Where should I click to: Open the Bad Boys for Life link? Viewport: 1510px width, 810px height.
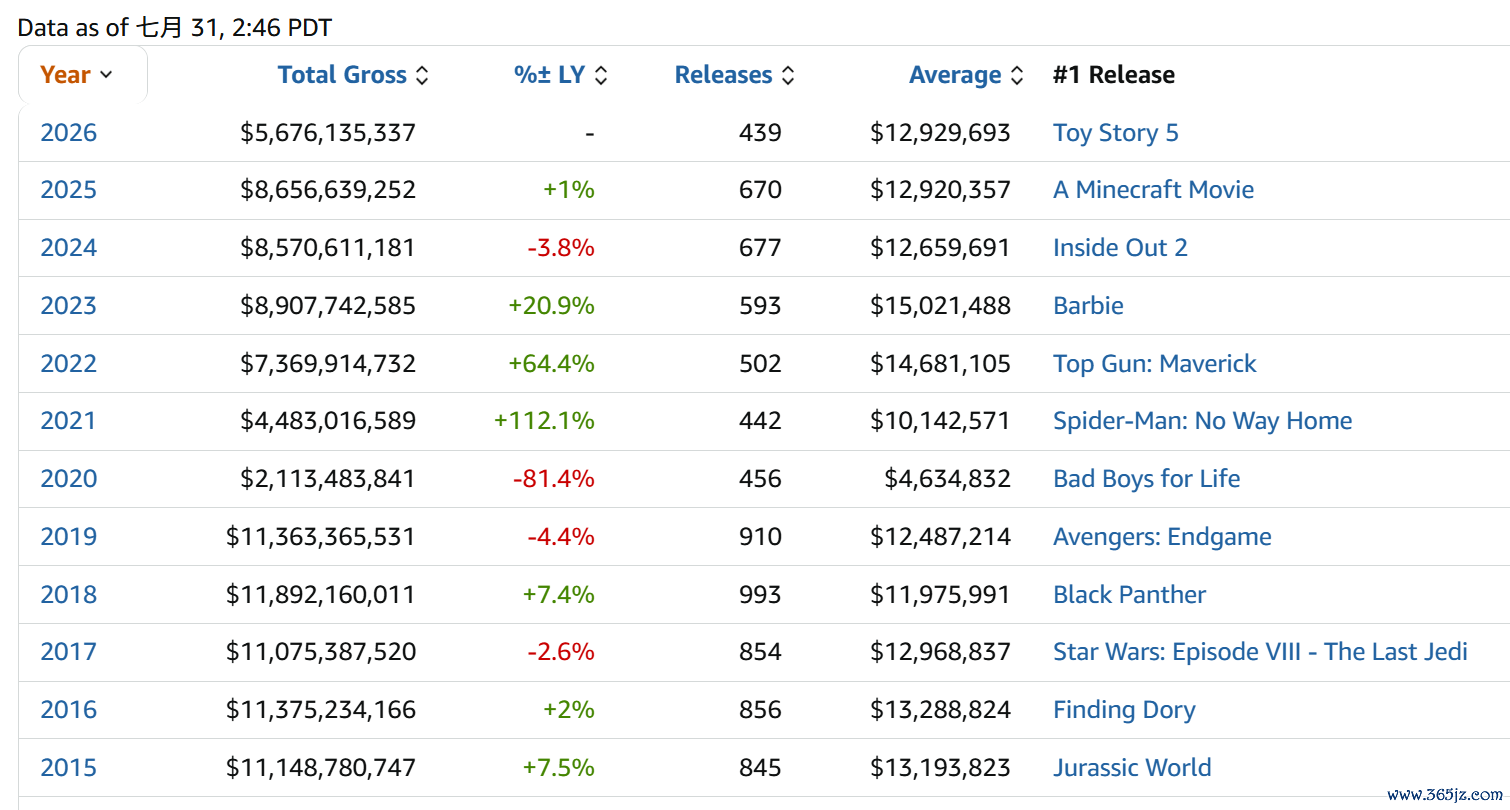1147,479
